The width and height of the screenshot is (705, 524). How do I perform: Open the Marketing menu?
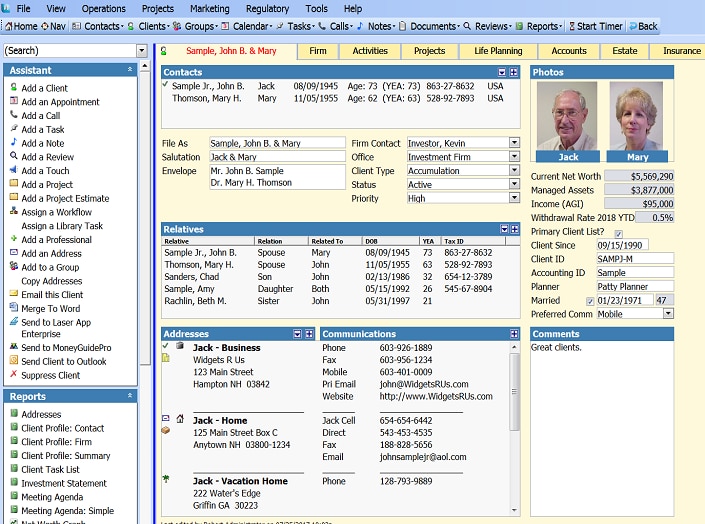(x=210, y=9)
